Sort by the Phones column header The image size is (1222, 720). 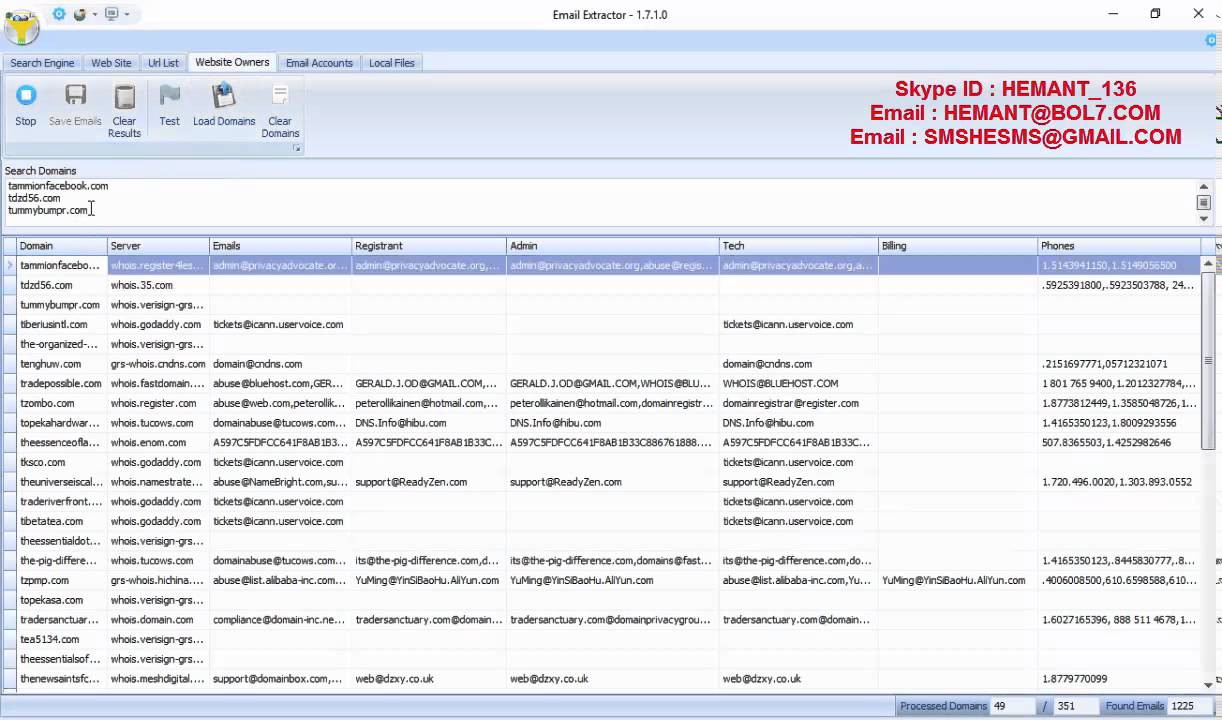[x=1119, y=246]
